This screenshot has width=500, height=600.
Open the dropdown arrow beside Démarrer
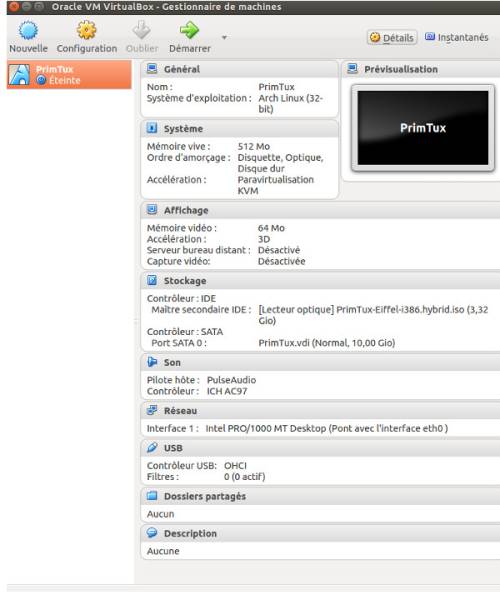coord(225,38)
